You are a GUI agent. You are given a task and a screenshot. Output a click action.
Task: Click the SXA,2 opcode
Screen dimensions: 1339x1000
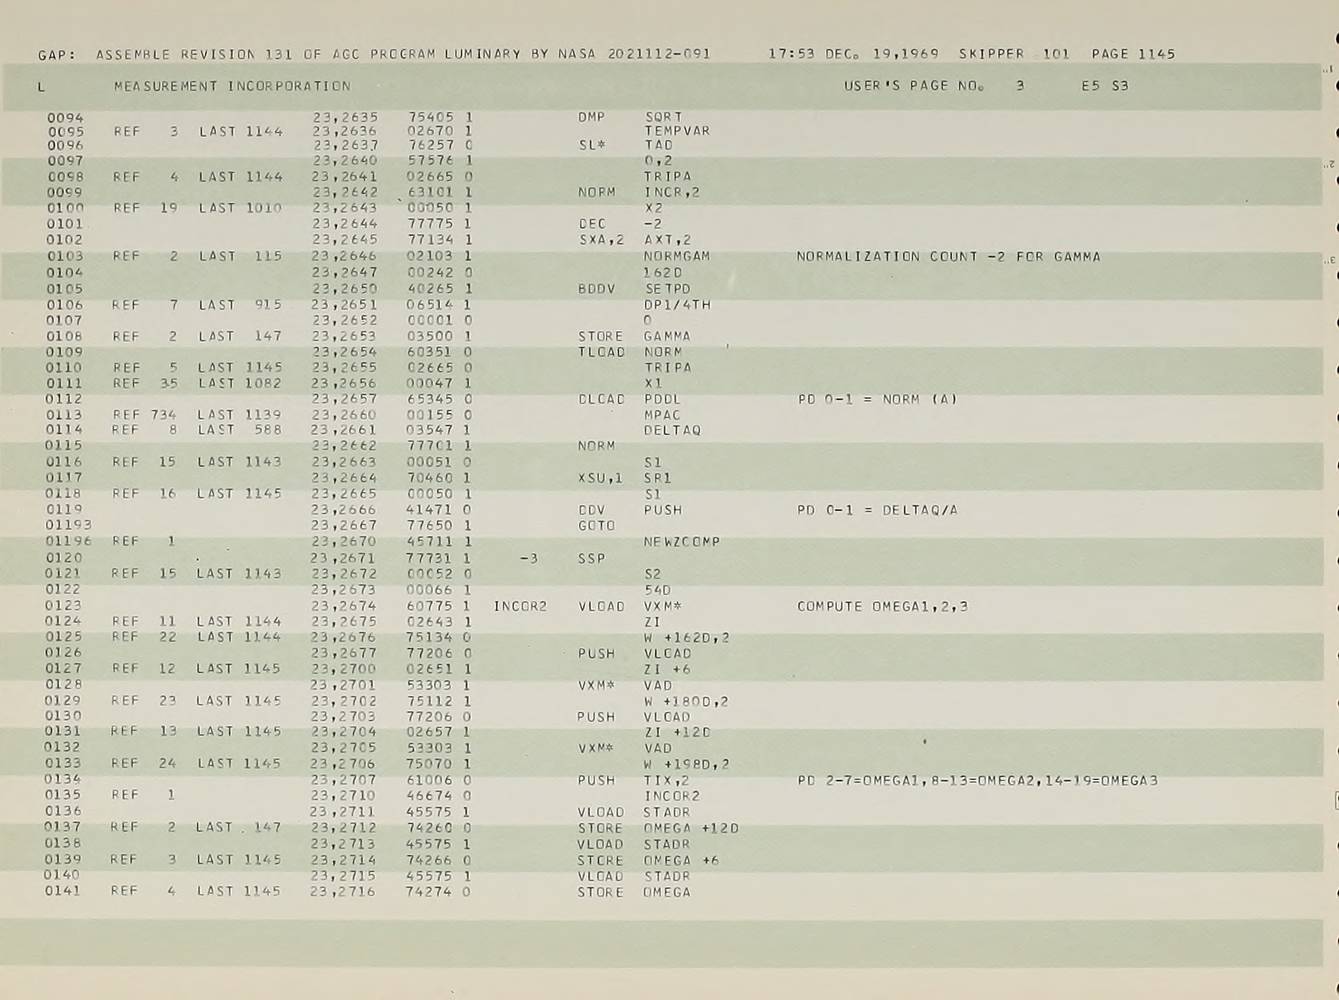point(601,240)
